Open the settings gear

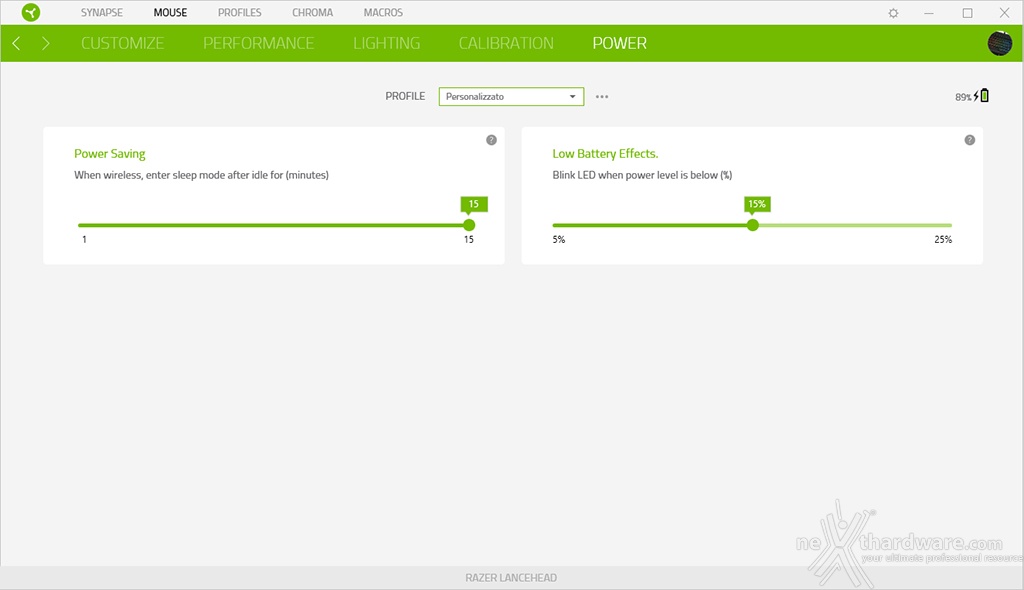click(x=893, y=13)
